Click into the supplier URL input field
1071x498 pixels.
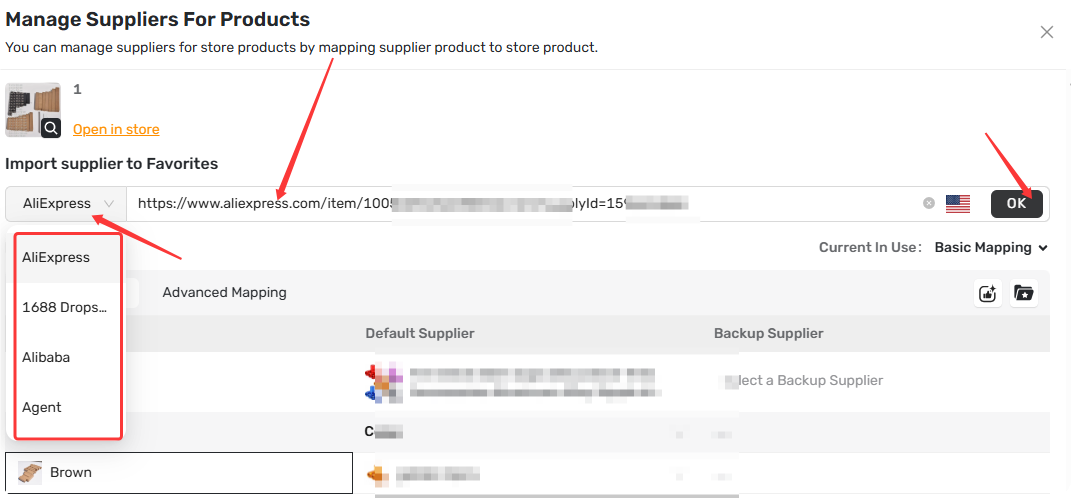pos(523,204)
